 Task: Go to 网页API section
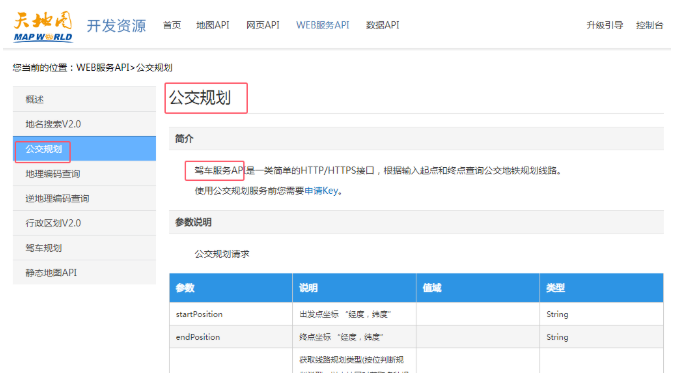pyautogui.click(x=263, y=25)
